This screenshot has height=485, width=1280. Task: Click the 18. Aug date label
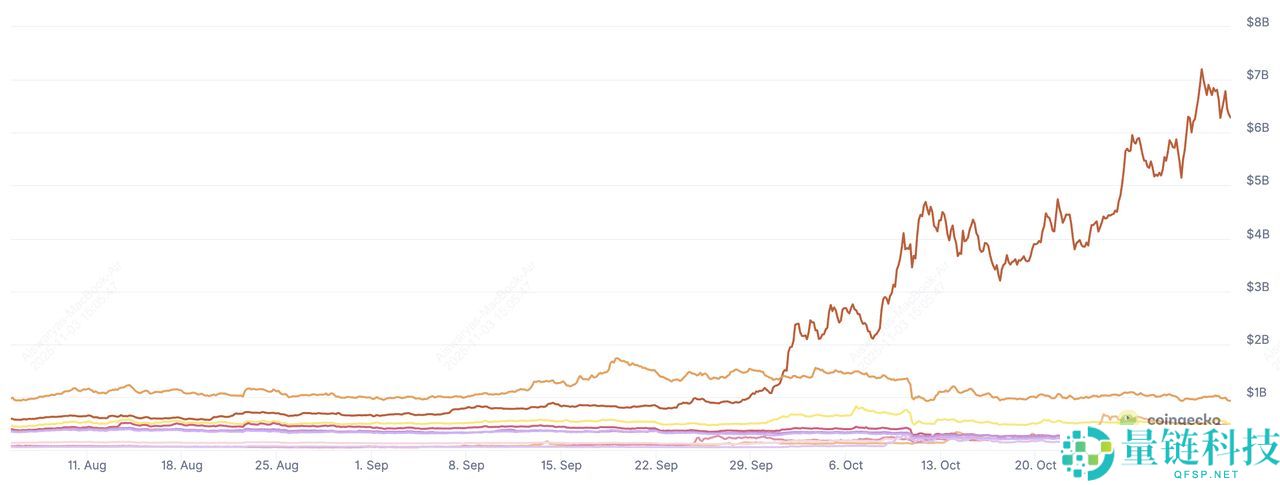click(x=182, y=465)
